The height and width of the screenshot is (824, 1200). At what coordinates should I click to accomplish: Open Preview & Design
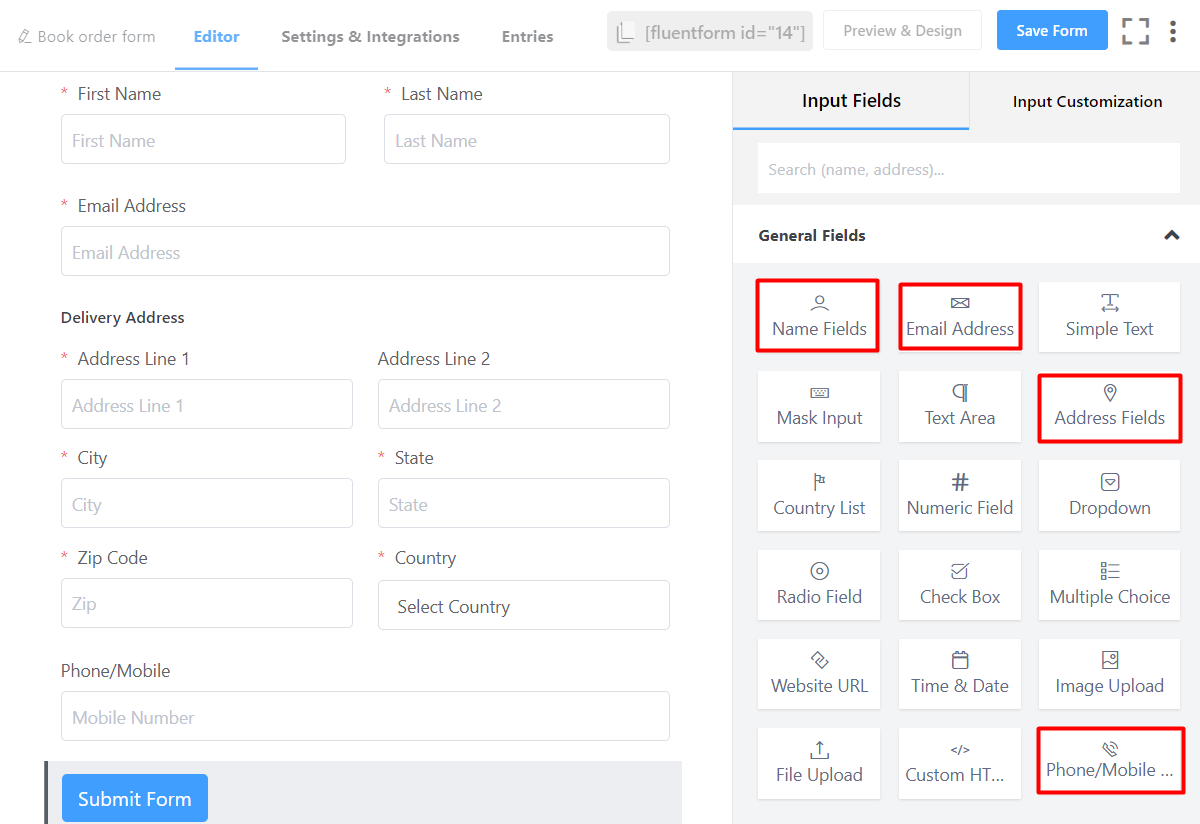[901, 30]
